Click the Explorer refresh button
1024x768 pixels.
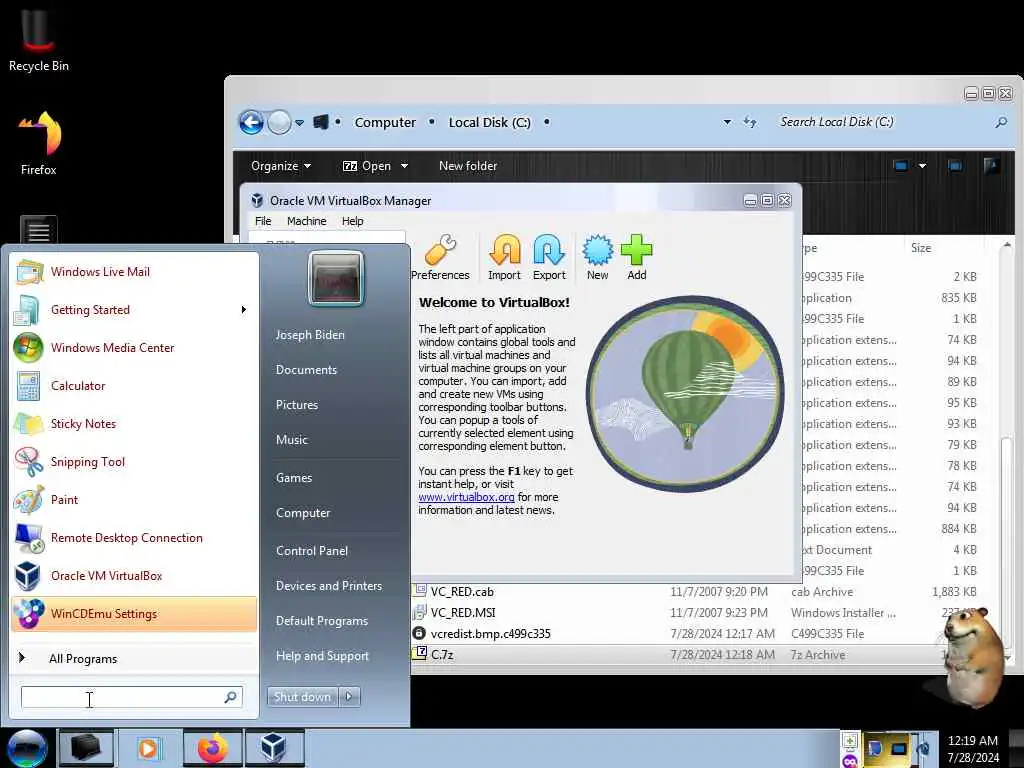(x=750, y=122)
